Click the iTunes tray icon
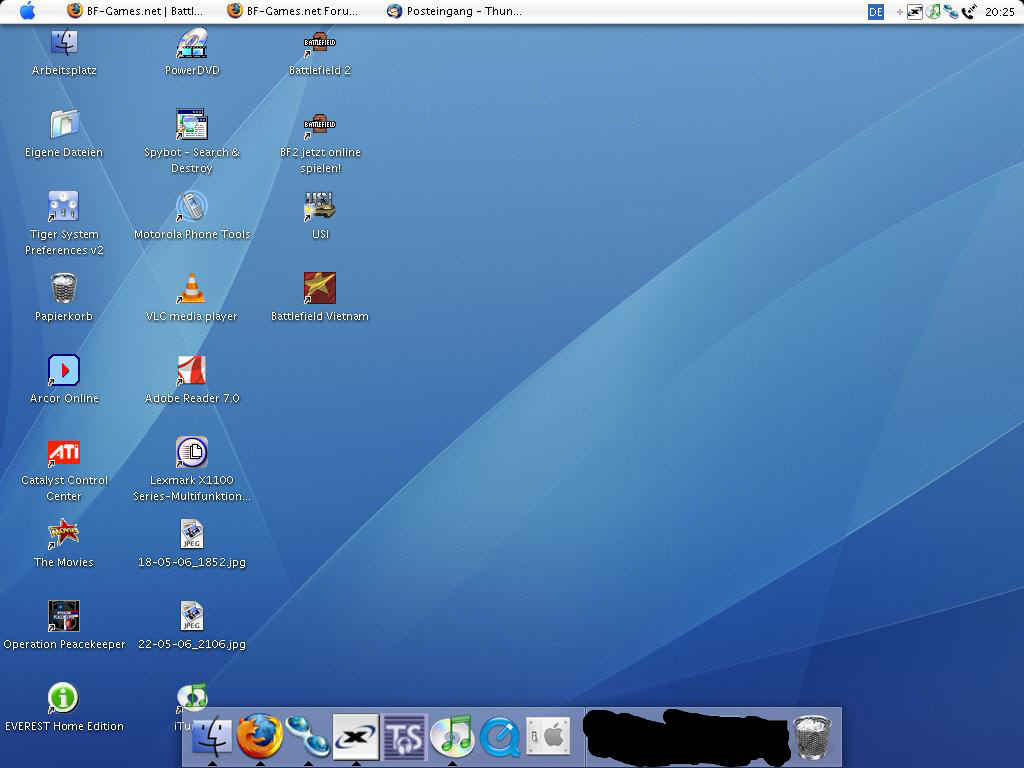Viewport: 1024px width, 768px height. (x=933, y=12)
